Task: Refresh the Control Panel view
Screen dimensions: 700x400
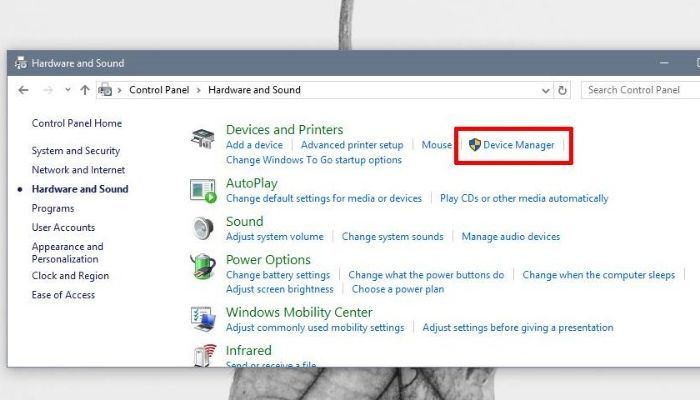Action: coord(563,90)
